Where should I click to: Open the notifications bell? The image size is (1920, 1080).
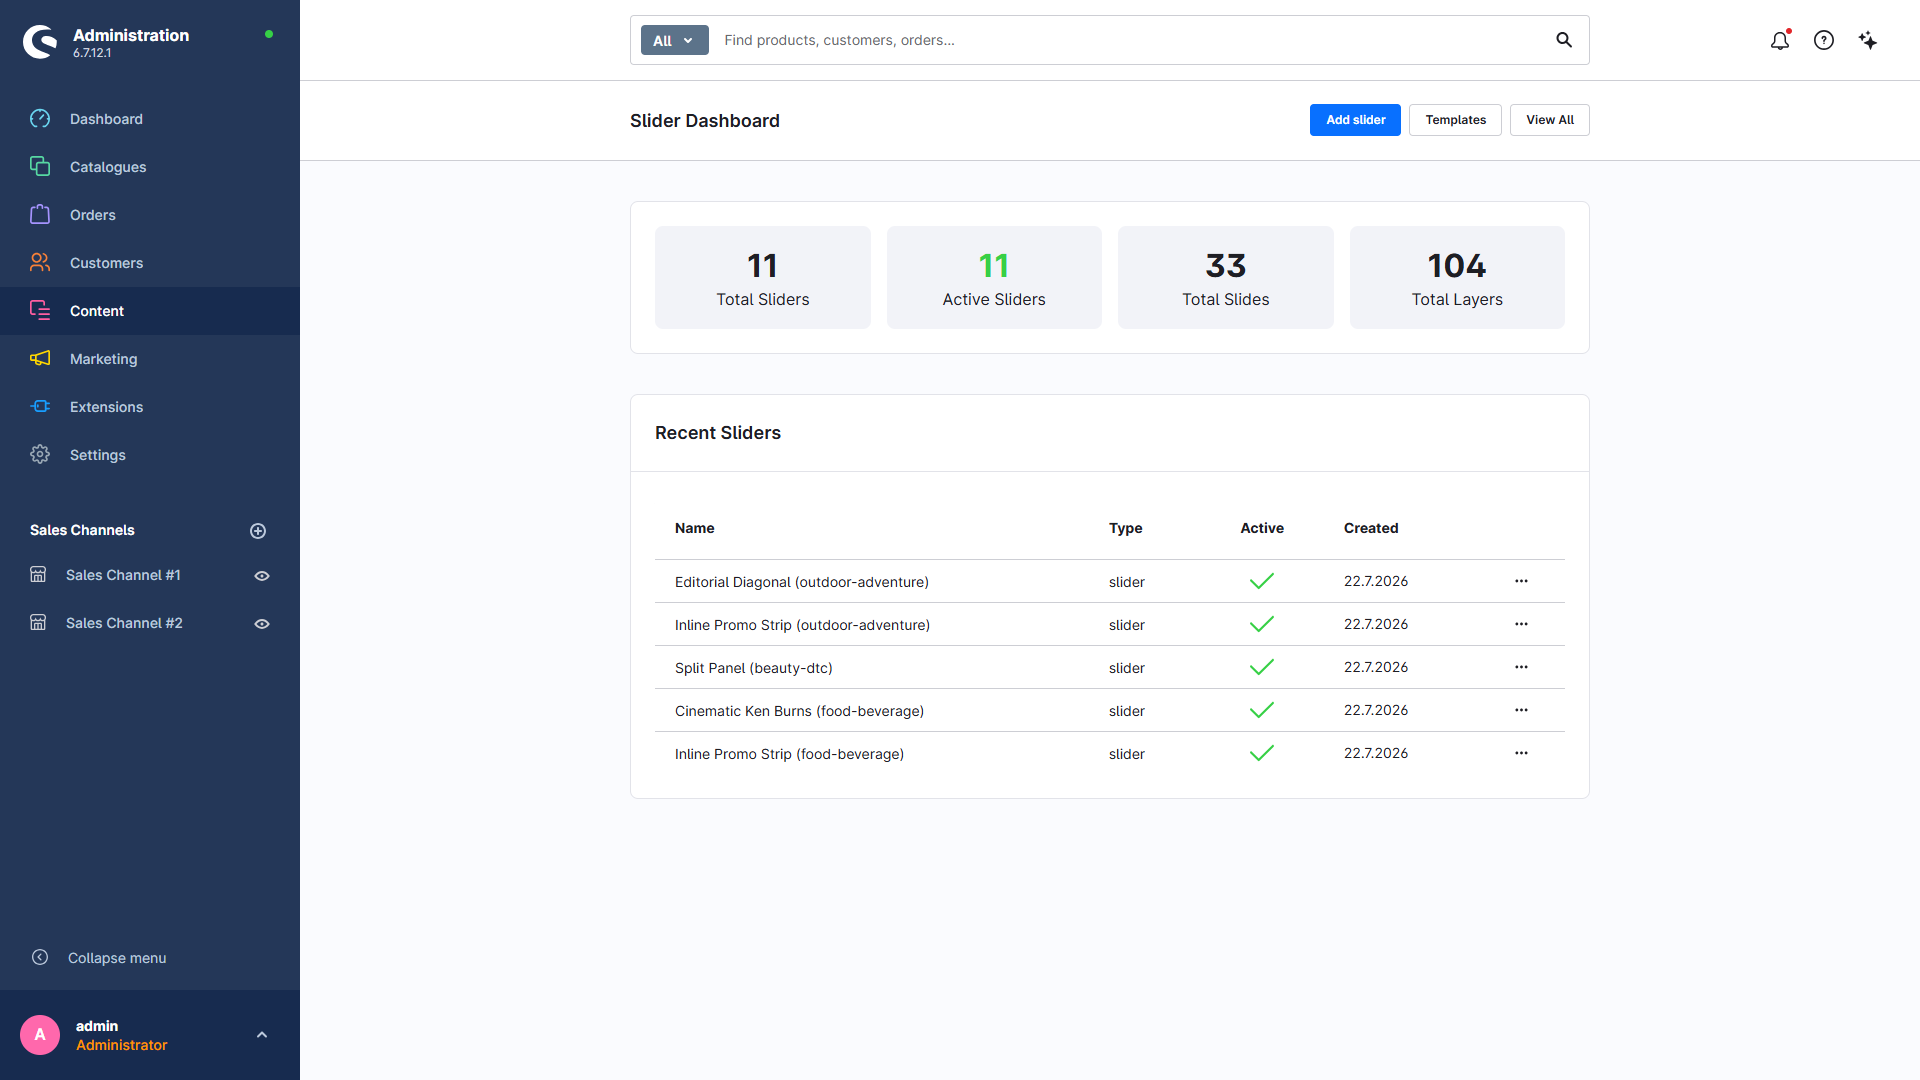[1780, 40]
